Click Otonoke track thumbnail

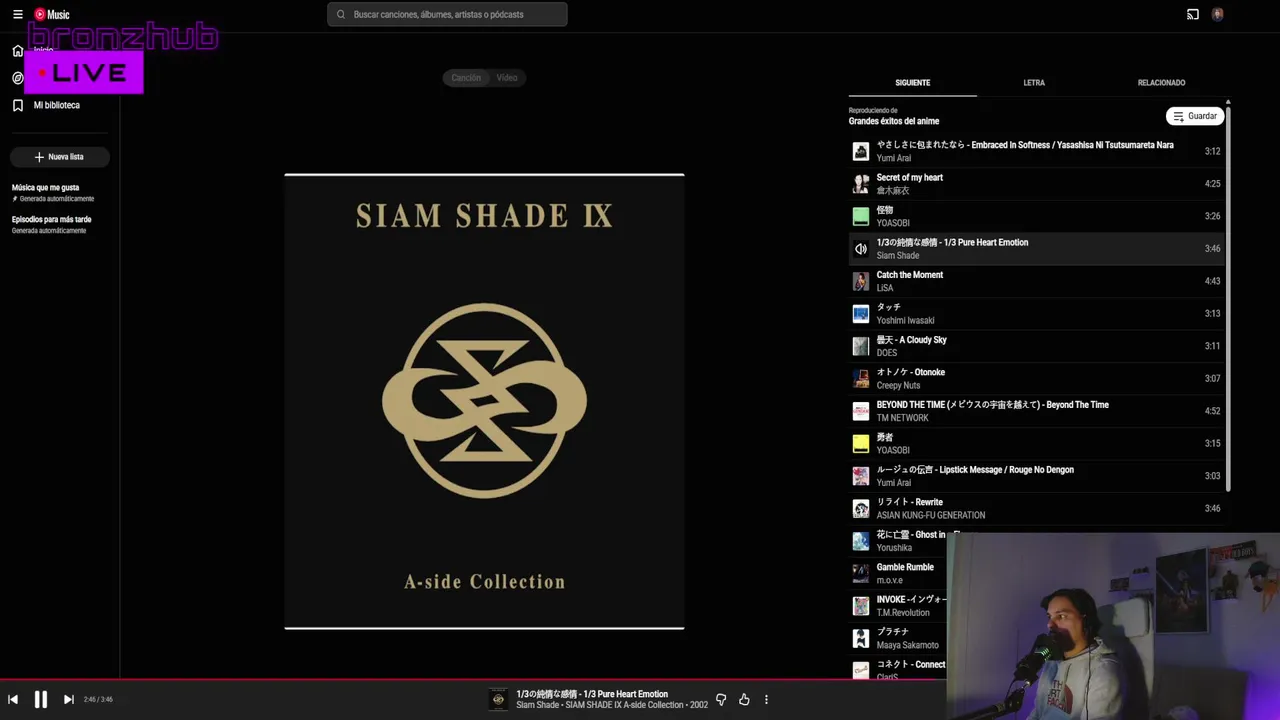861,379
